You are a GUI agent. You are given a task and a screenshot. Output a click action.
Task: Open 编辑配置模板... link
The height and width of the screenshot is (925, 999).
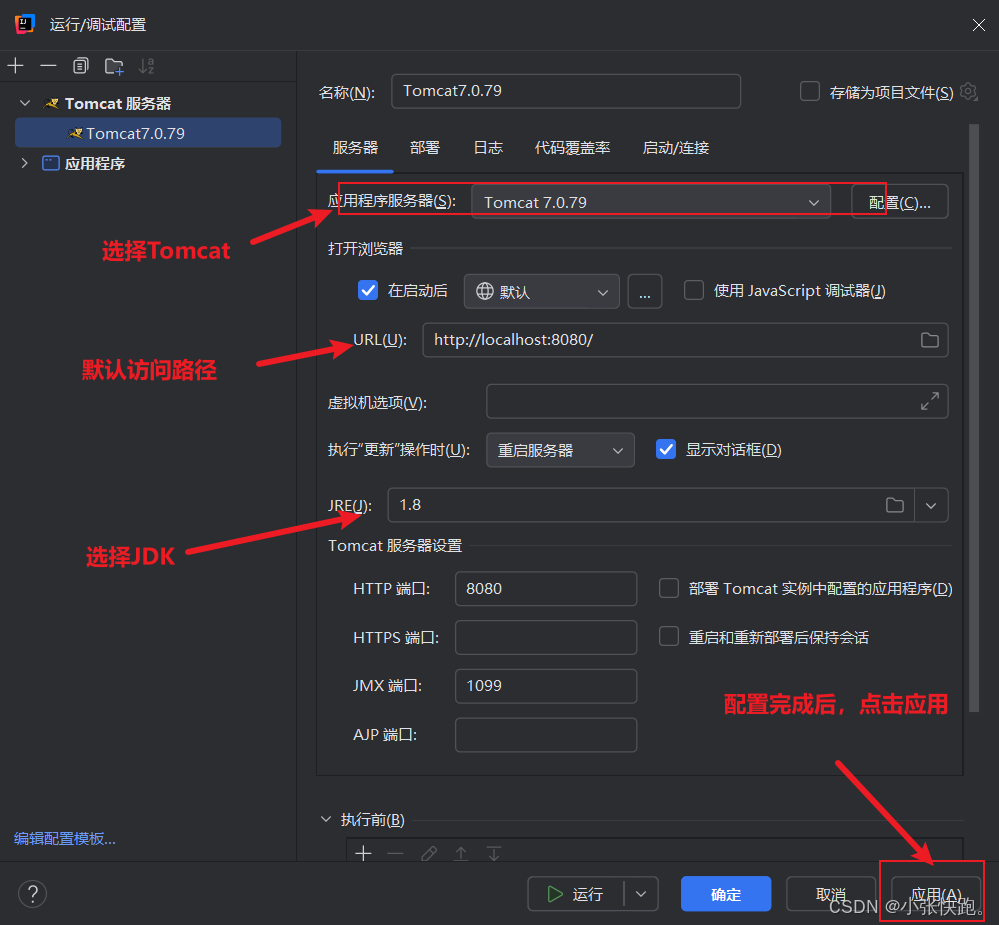click(65, 838)
